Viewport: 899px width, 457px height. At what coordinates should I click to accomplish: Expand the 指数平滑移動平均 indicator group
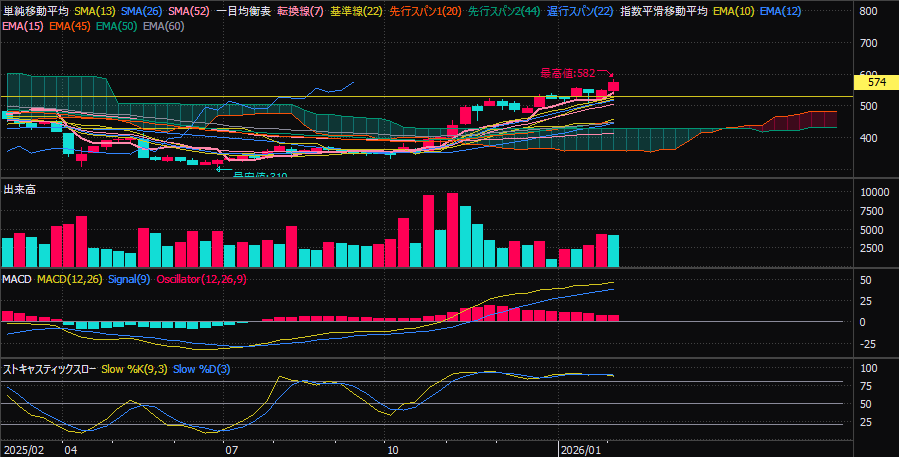pos(663,11)
